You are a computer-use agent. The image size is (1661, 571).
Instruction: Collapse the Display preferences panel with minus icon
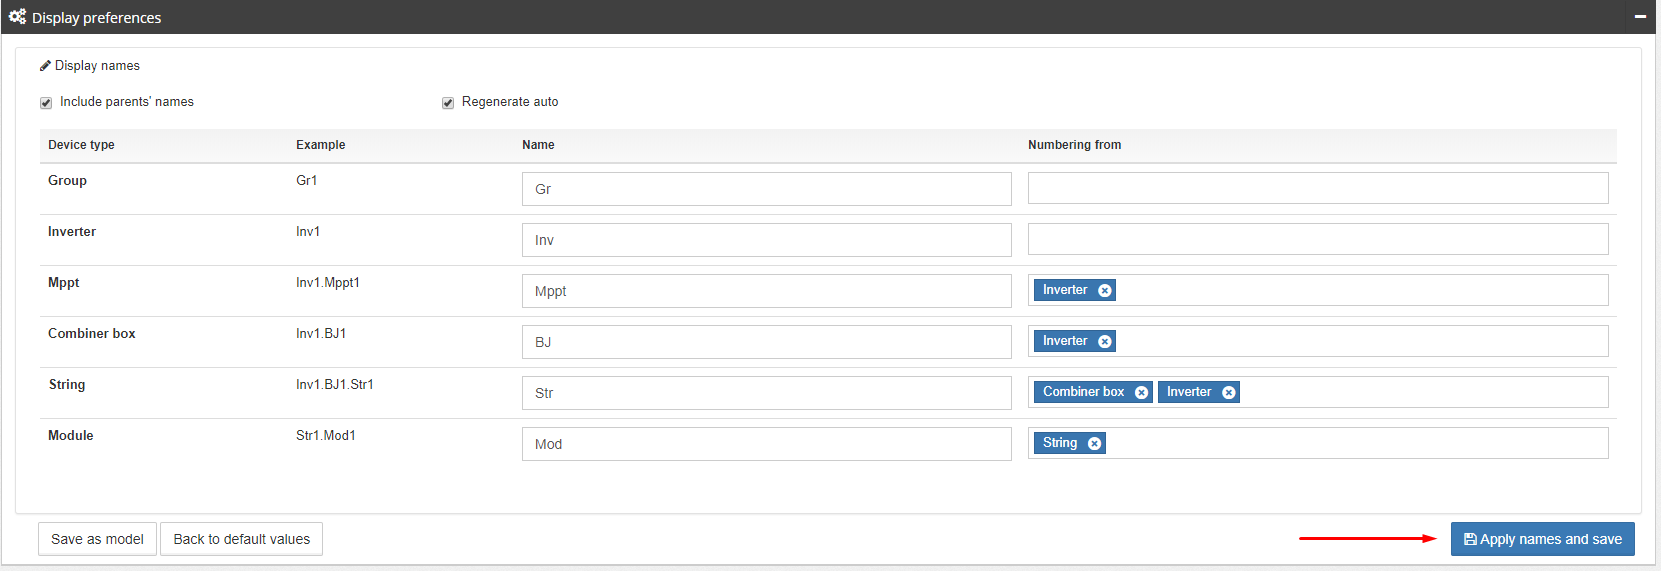pyautogui.click(x=1640, y=17)
